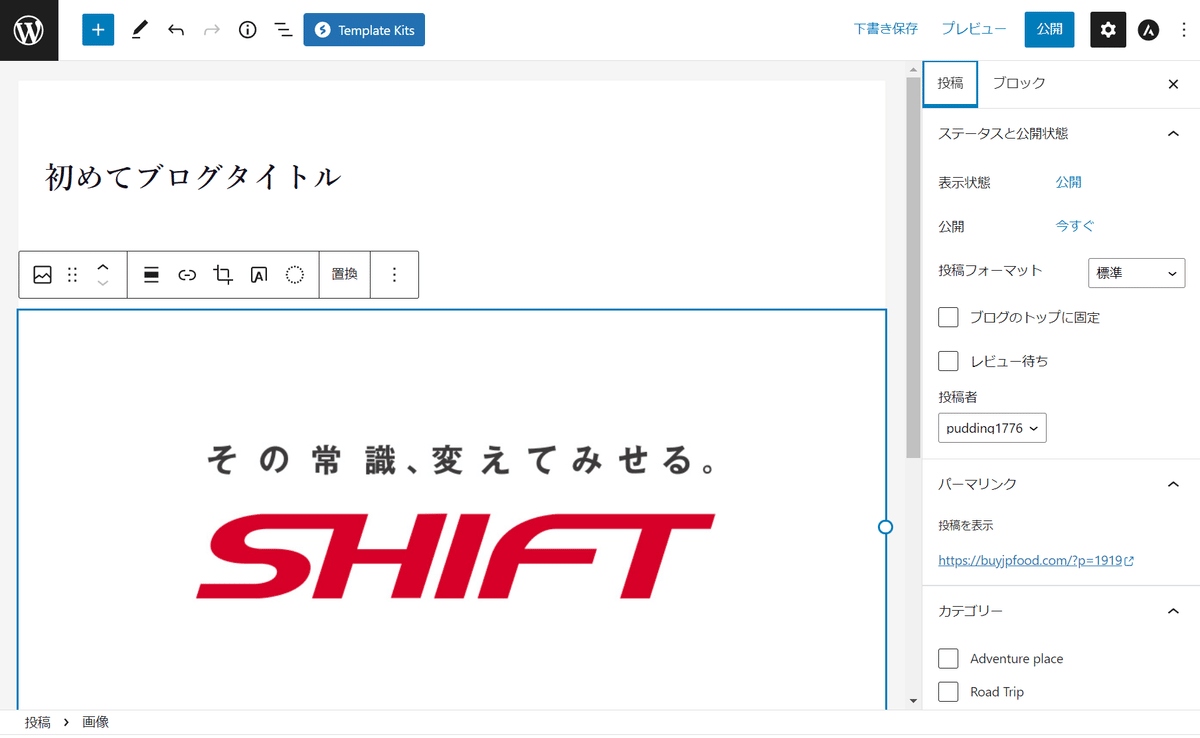Close the settings sidebar
The width and height of the screenshot is (1200, 738).
[1174, 84]
